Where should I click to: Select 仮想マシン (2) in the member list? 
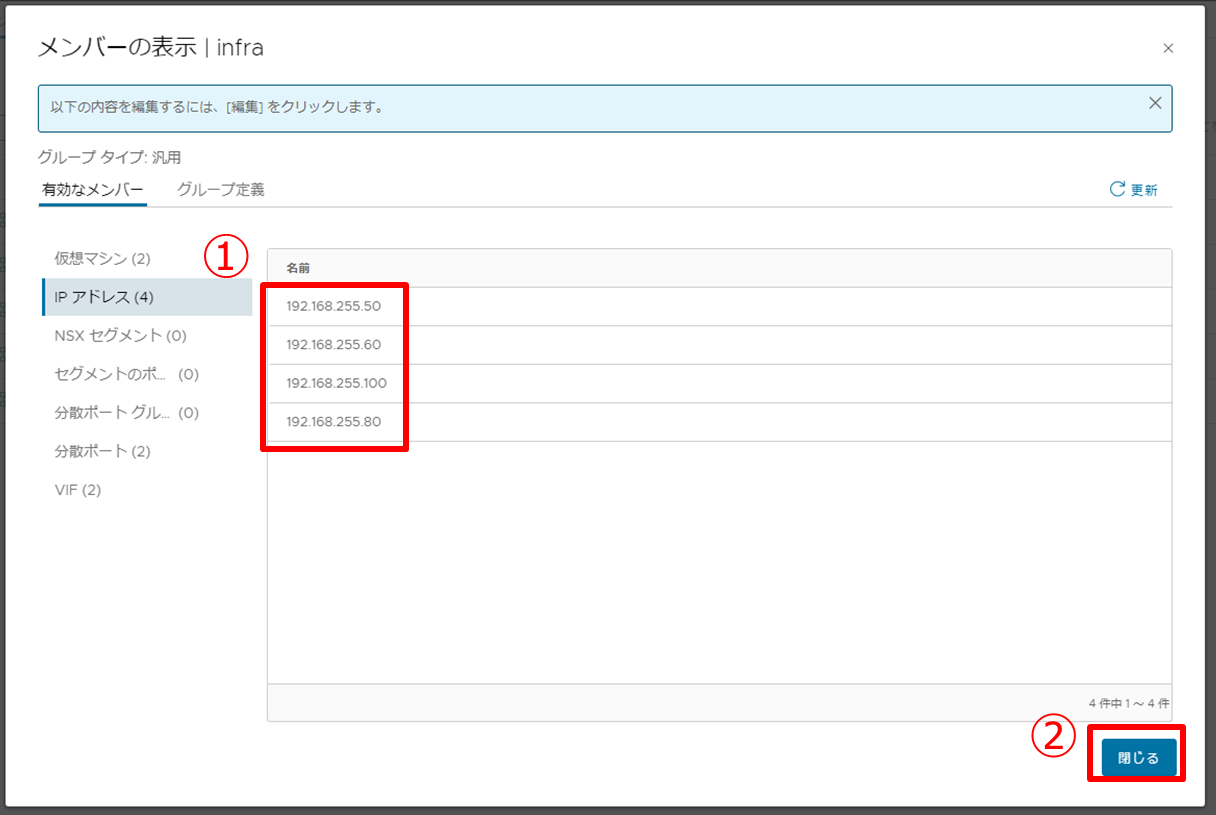pos(102,258)
